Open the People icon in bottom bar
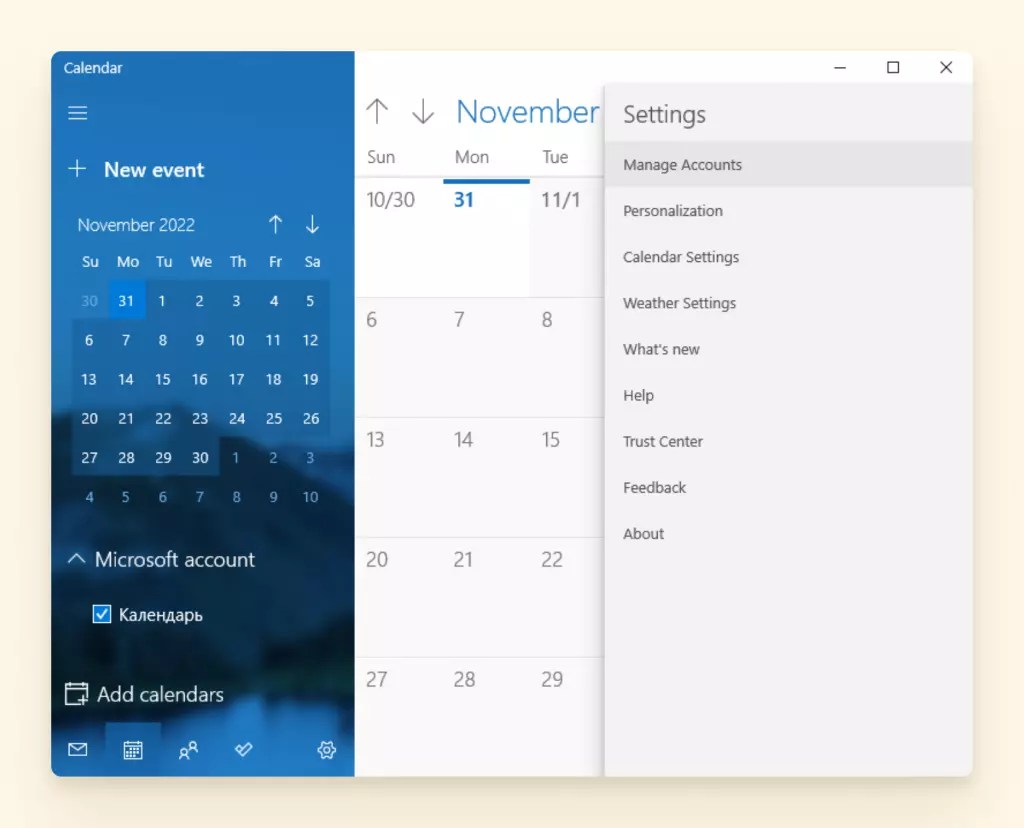Screen dimensions: 1024x828 pos(188,749)
